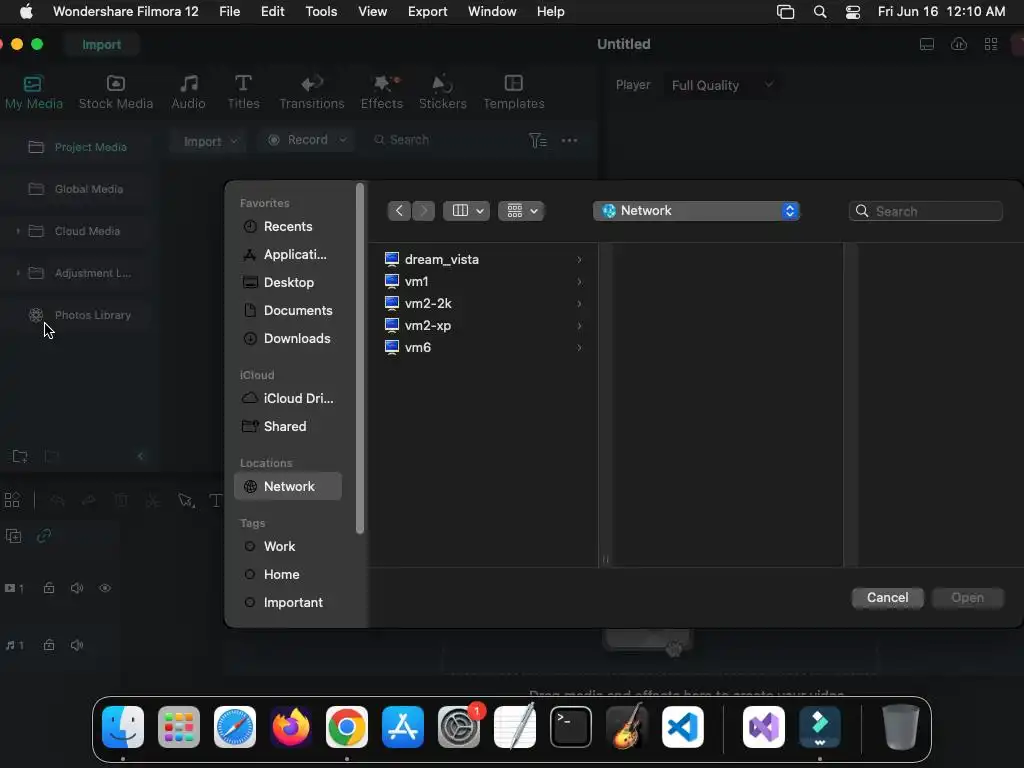Open the Templates tab
The height and width of the screenshot is (768, 1024).
(x=513, y=92)
